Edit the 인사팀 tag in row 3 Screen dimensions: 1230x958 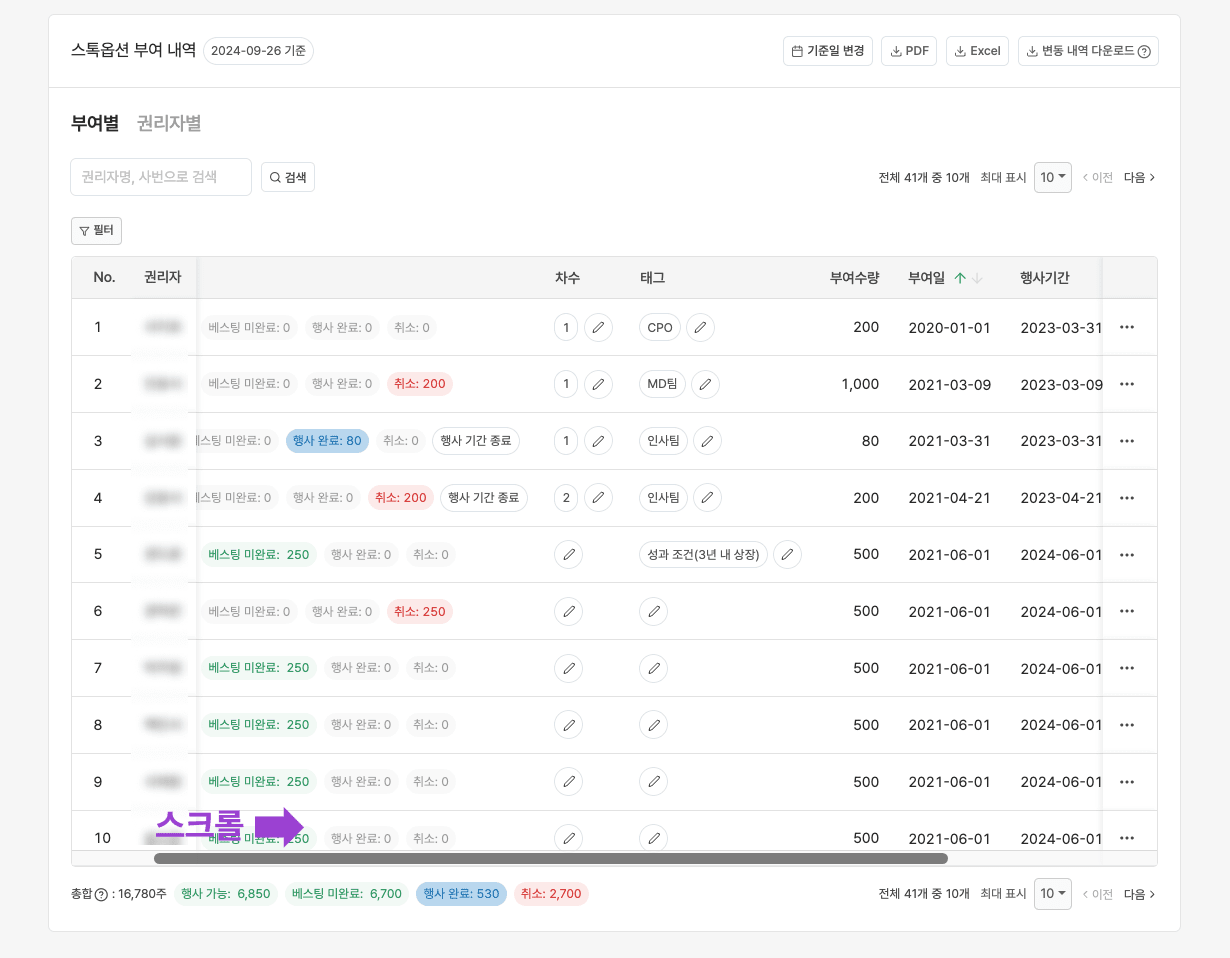click(x=707, y=440)
